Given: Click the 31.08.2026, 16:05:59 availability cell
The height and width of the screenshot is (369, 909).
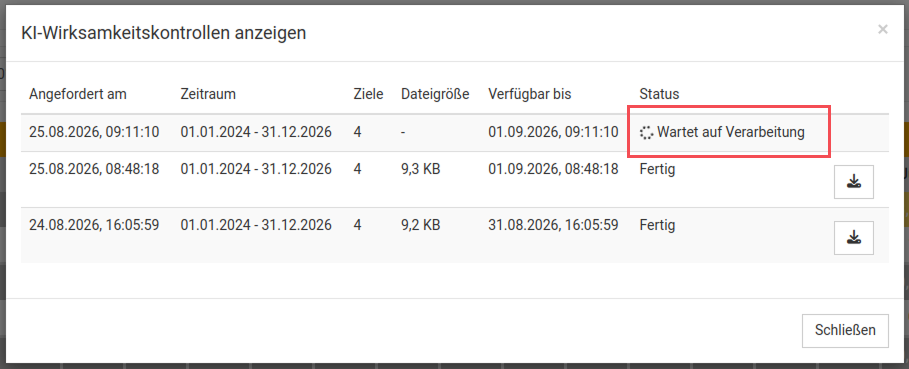Looking at the screenshot, I should pos(553,225).
